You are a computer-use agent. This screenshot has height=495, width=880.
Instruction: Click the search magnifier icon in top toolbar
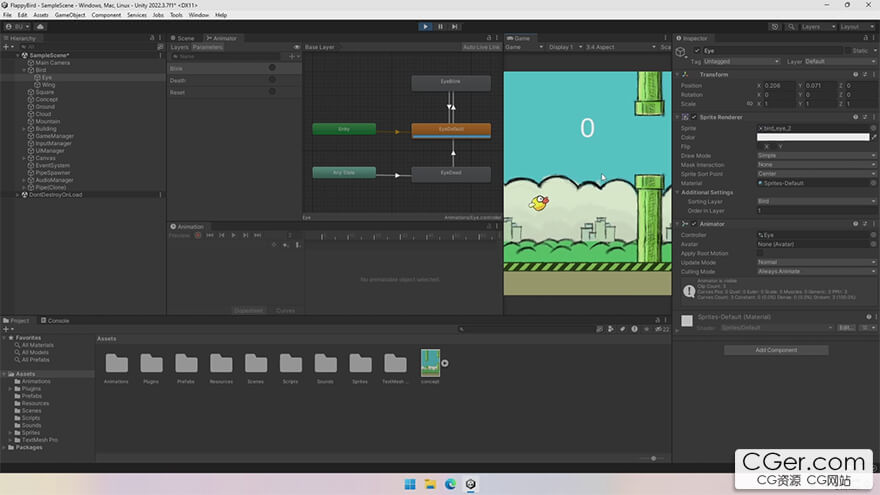790,27
